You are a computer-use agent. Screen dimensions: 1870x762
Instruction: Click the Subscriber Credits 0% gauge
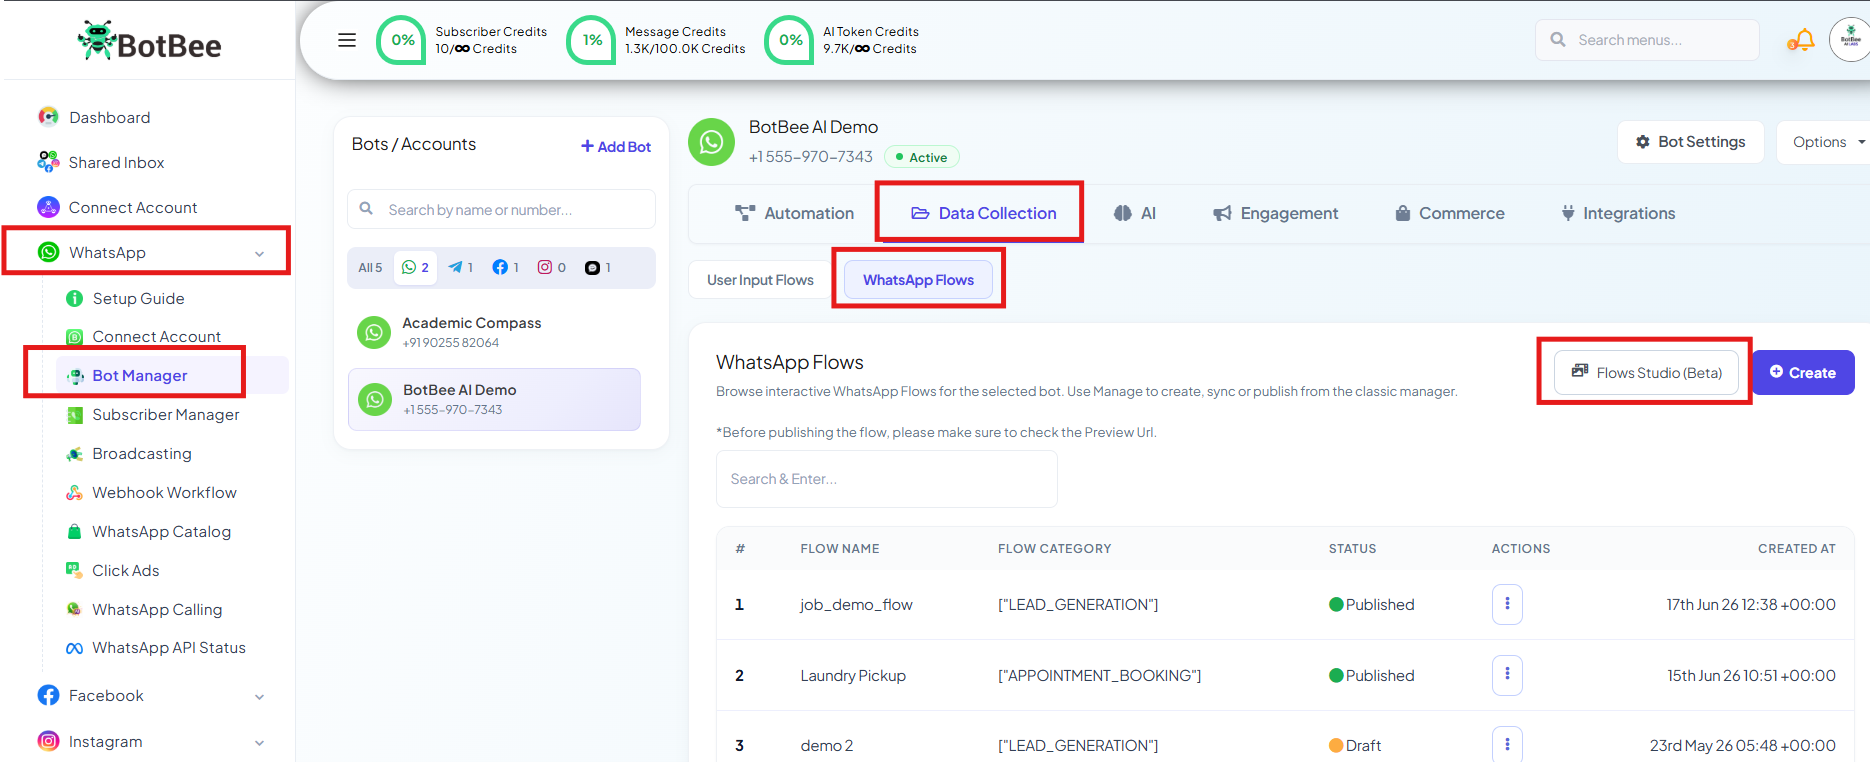click(402, 40)
